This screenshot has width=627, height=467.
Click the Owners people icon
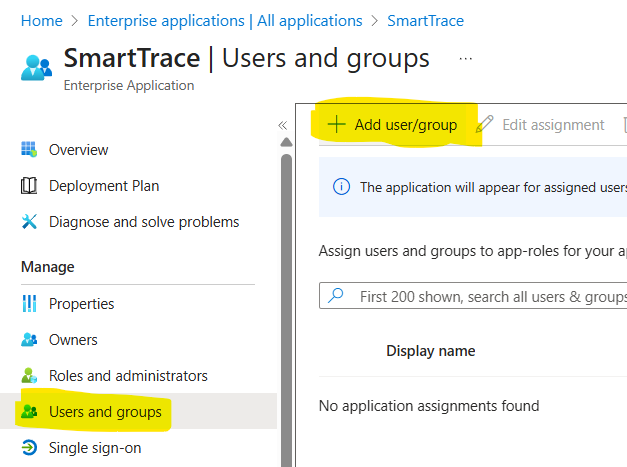pyautogui.click(x=29, y=340)
